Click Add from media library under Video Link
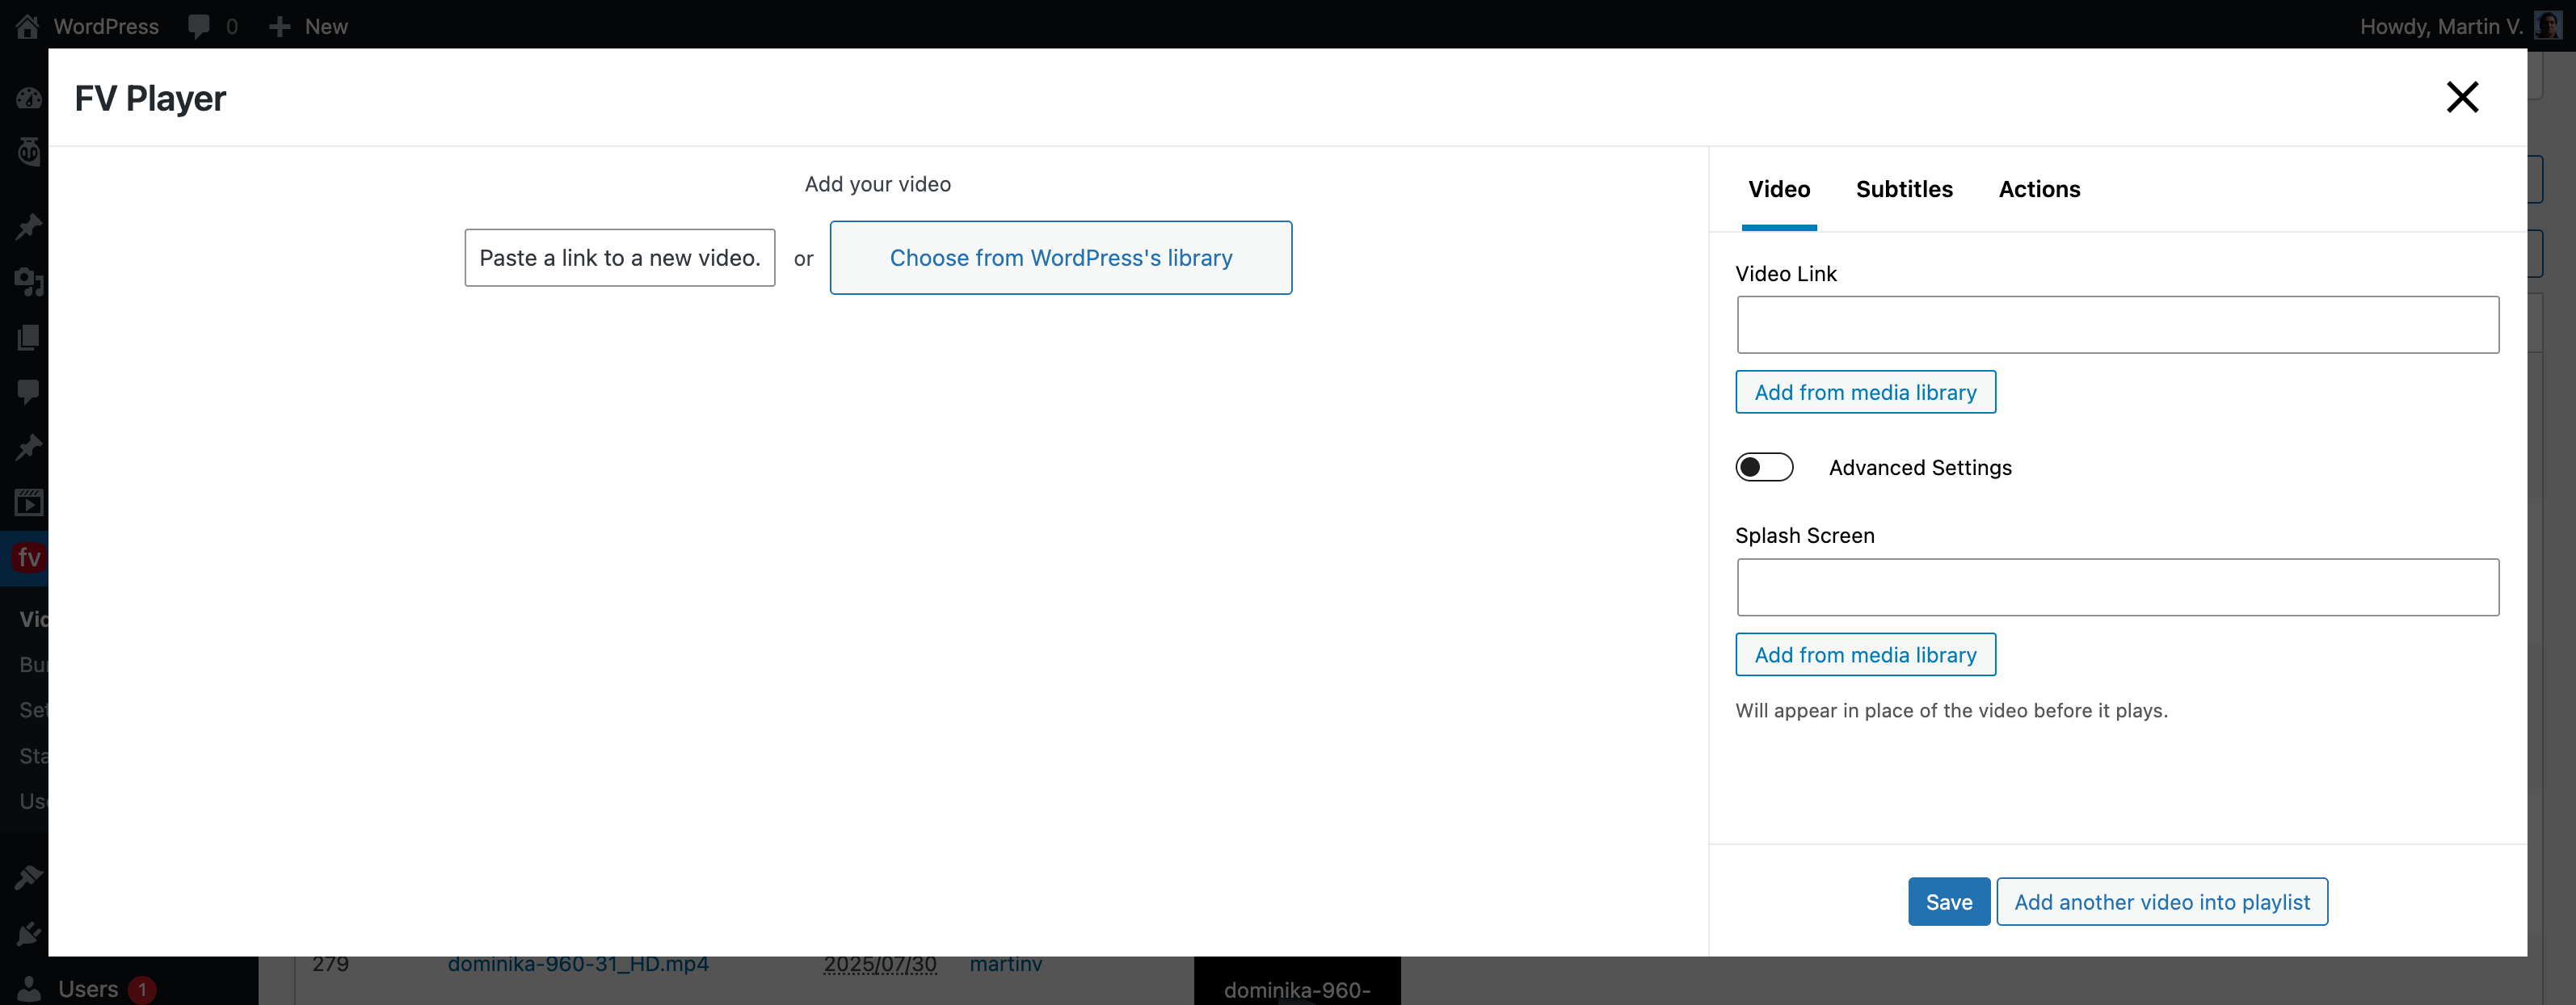 (1865, 392)
